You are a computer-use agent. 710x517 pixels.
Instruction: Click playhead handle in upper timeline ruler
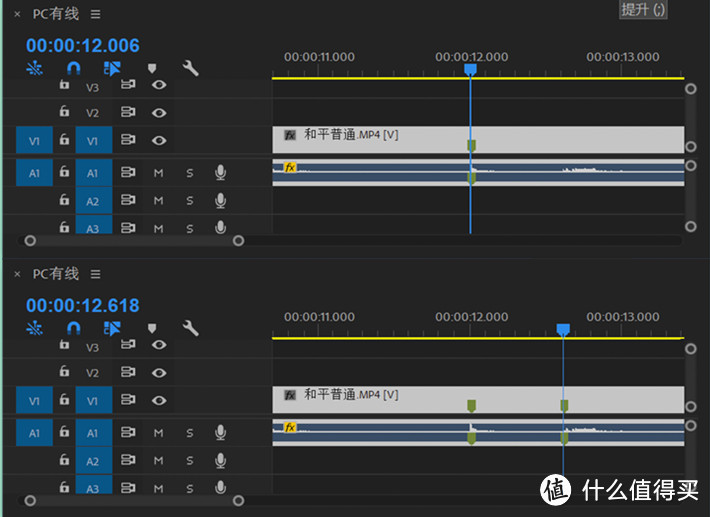click(470, 69)
